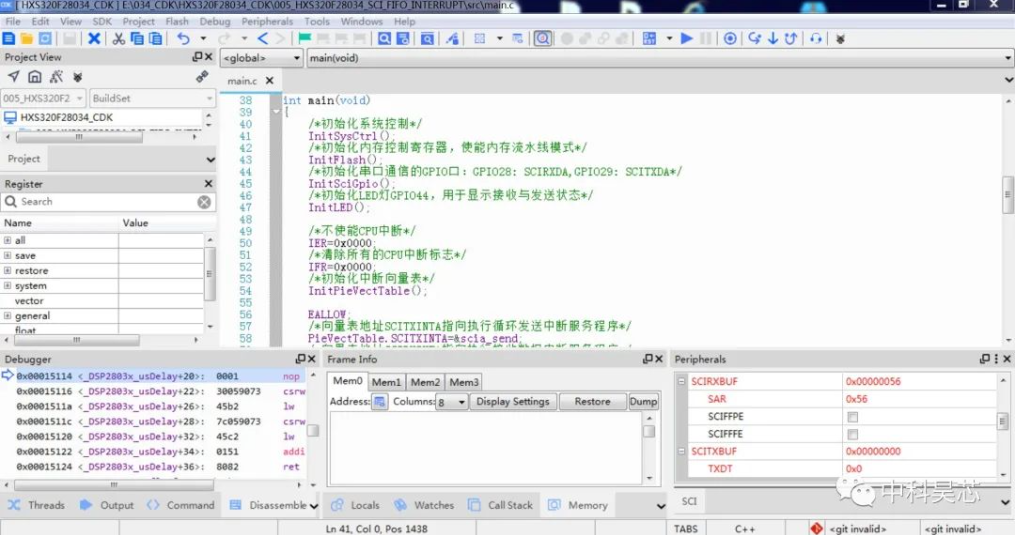This screenshot has width=1015, height=535.
Task: Click the Debugger panel horizontal scrollbar
Action: [114, 485]
